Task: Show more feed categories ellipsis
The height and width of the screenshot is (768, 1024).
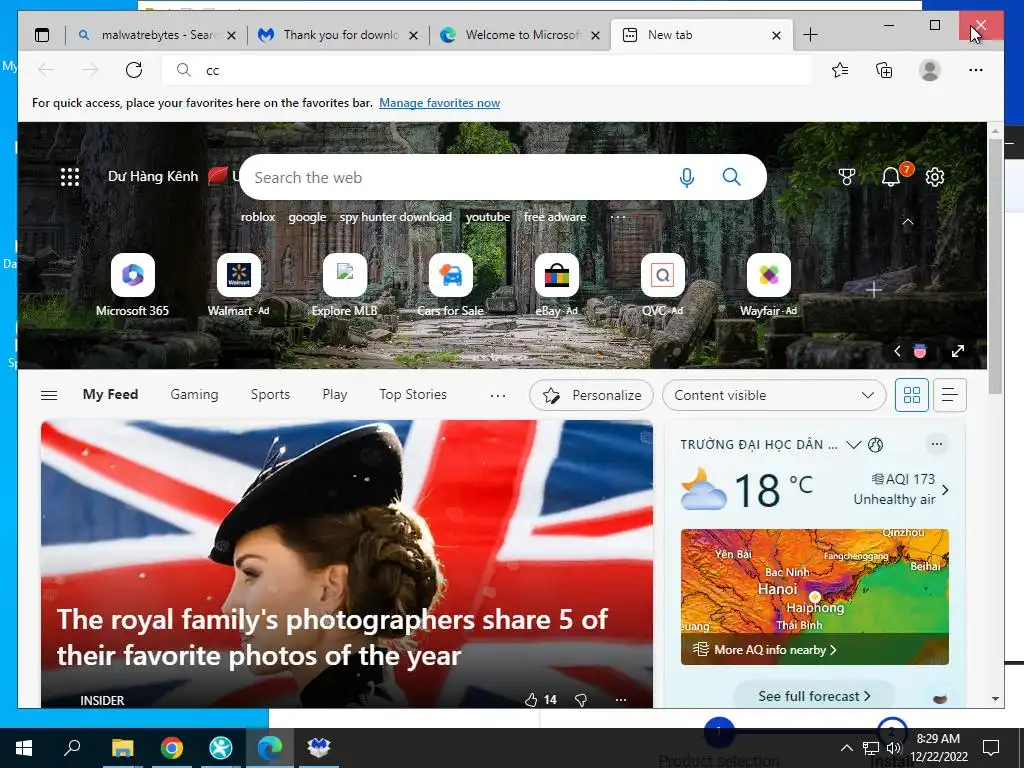Action: tap(498, 395)
